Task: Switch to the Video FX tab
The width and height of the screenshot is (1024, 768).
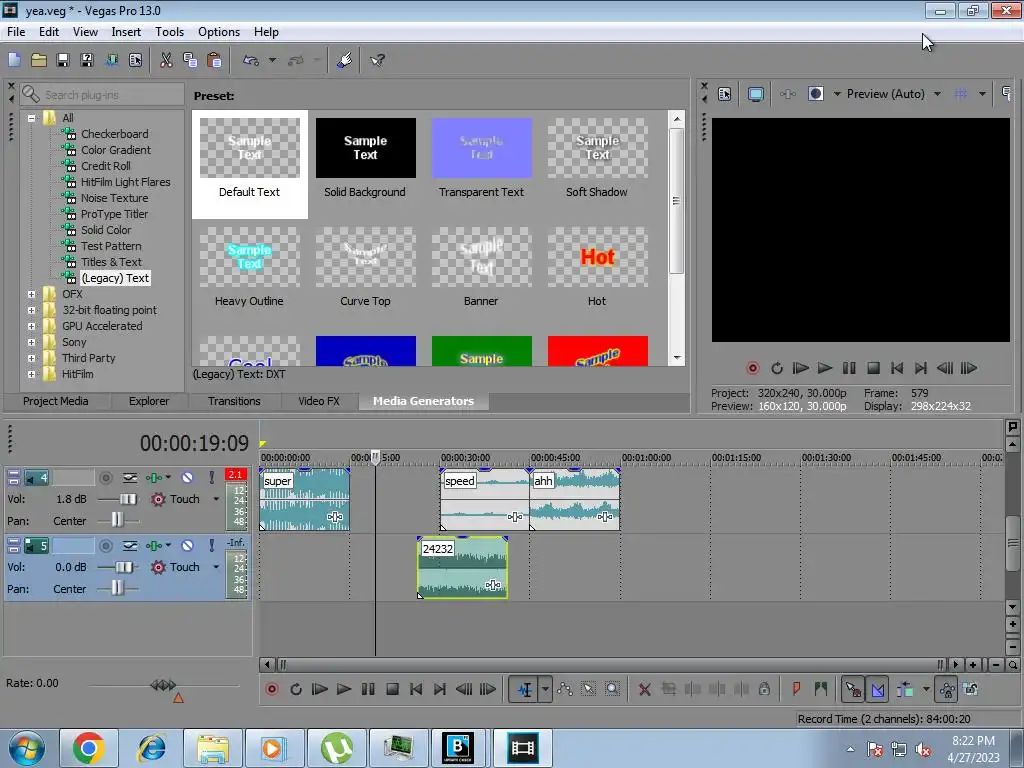Action: click(x=319, y=401)
